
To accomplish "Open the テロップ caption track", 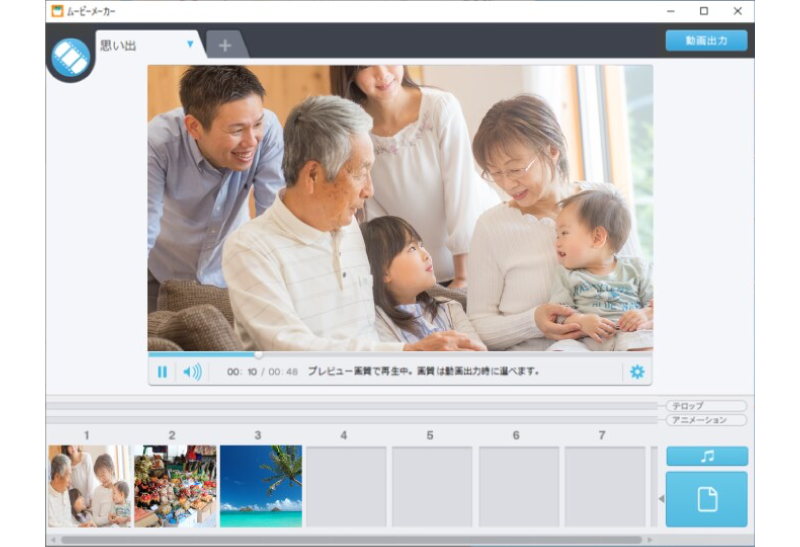I will tap(706, 406).
